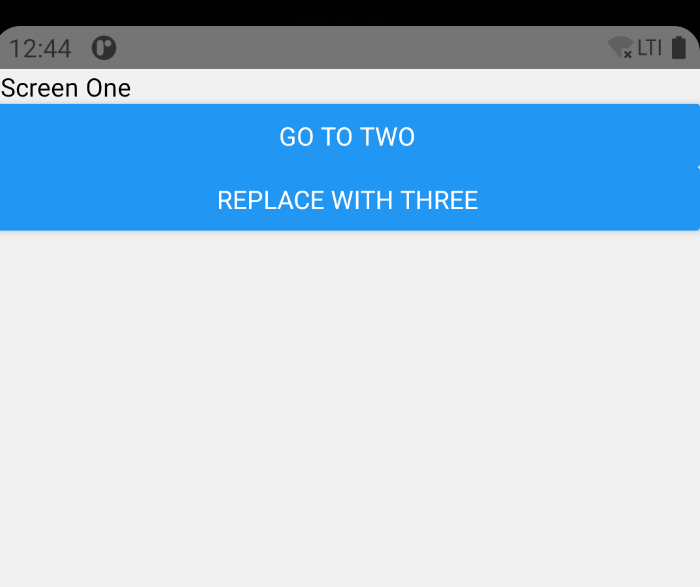The image size is (700, 587).
Task: Click the Wi-Fi no-connection icon
Action: tap(620, 47)
